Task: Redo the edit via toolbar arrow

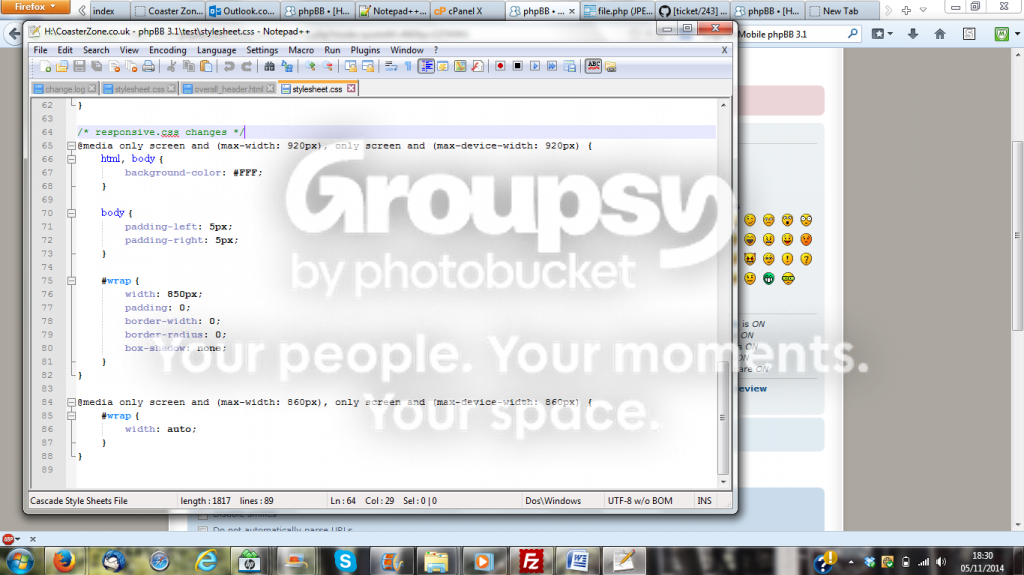Action: [x=246, y=67]
